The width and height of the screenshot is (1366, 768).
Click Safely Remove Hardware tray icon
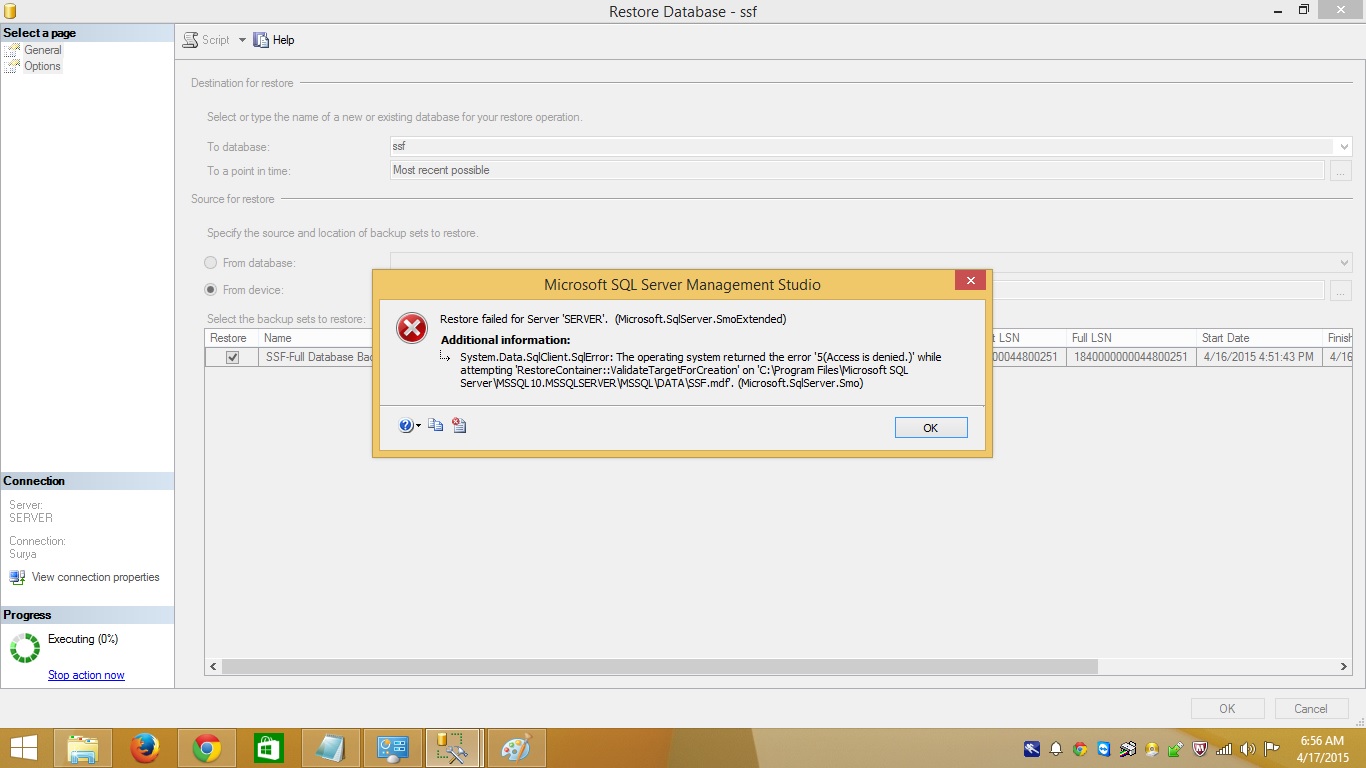click(1176, 749)
